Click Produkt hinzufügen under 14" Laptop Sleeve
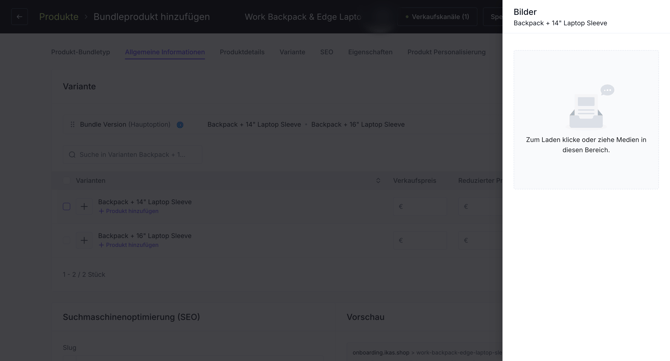The width and height of the screenshot is (670, 361). [129, 211]
